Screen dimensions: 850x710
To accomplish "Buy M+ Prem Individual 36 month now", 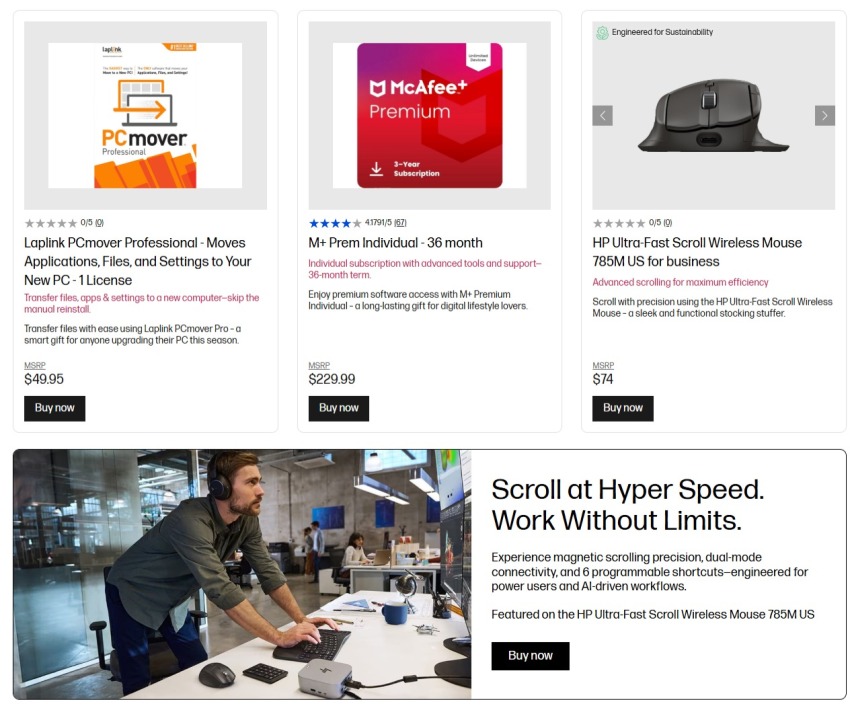I will pos(339,408).
